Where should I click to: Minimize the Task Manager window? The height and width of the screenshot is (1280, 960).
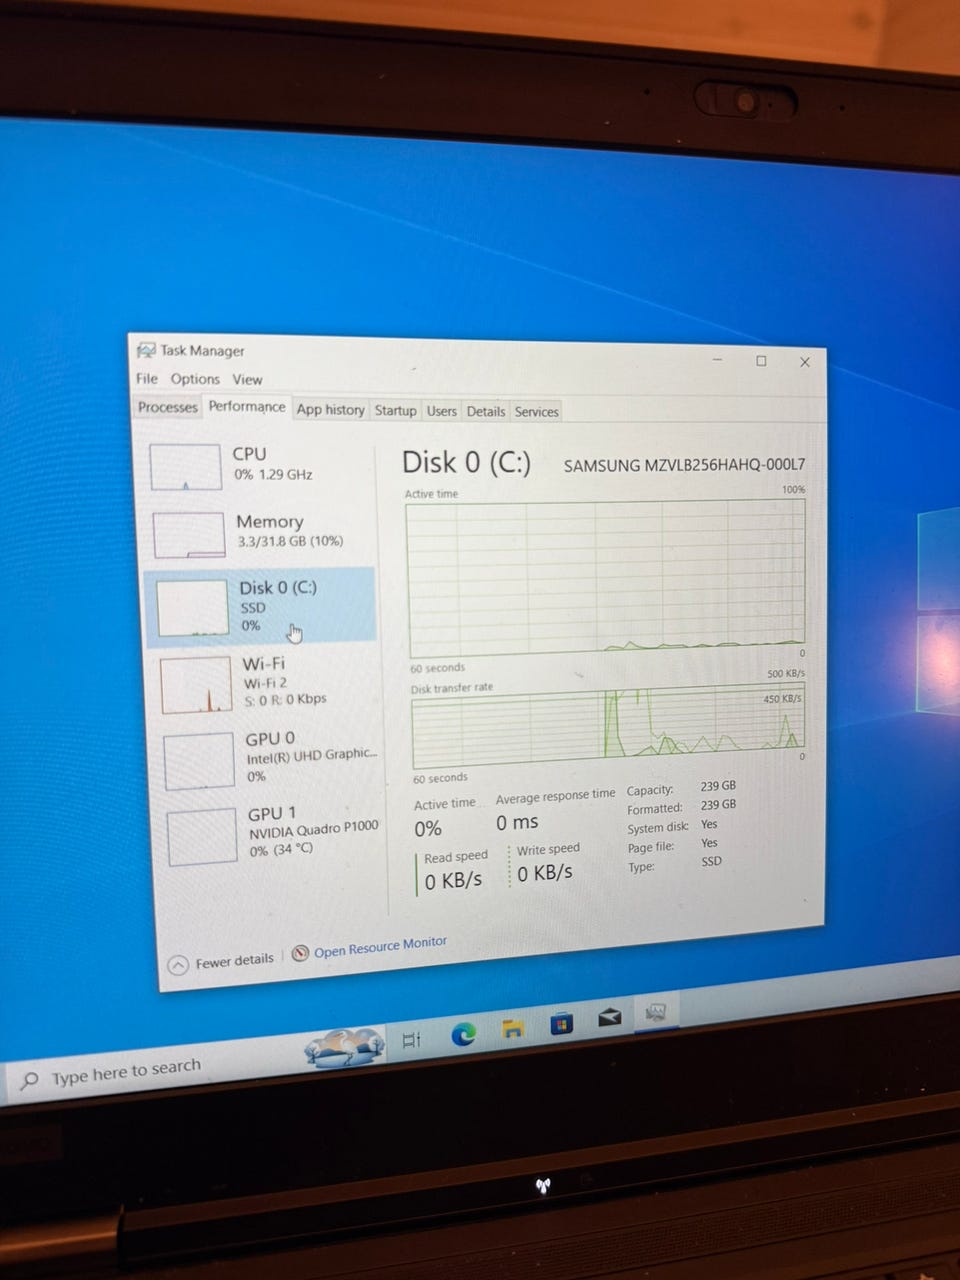(718, 359)
